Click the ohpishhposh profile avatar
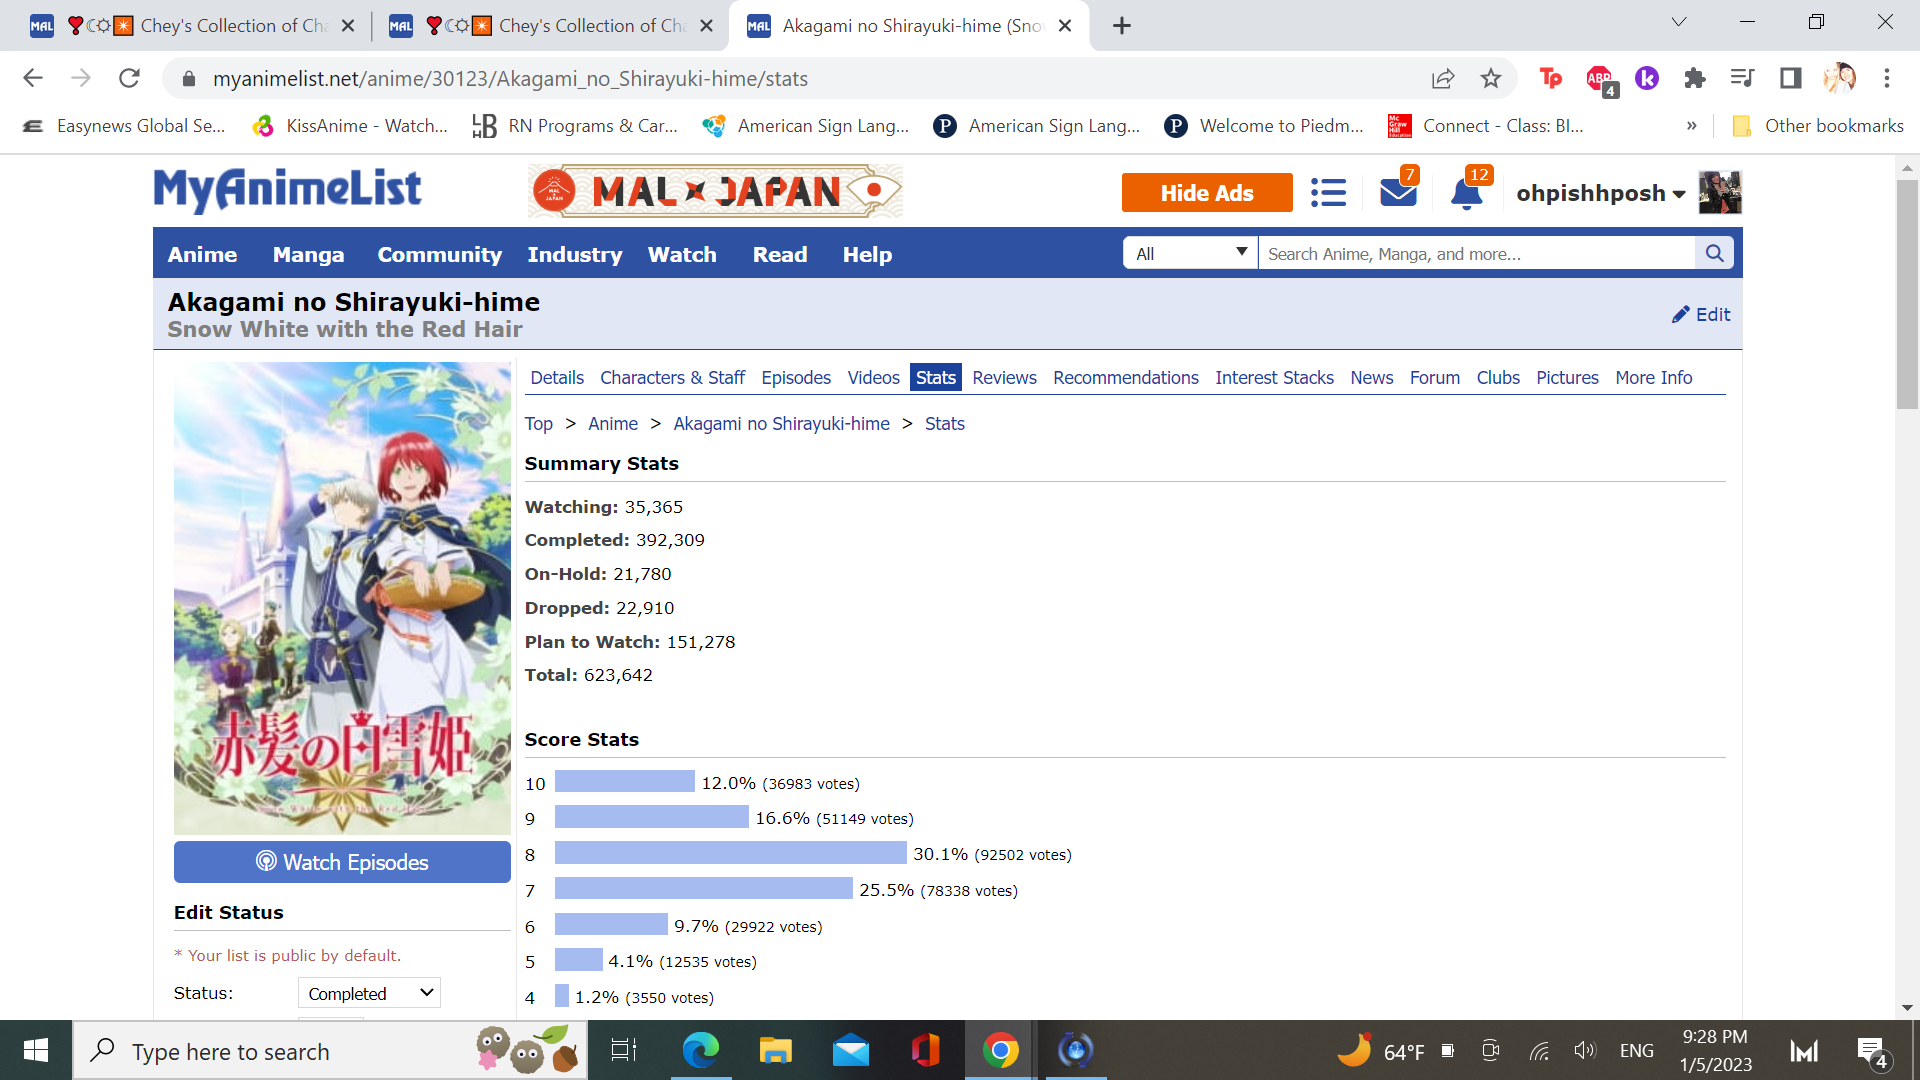Screen dimensions: 1920x1080 pyautogui.click(x=1720, y=192)
